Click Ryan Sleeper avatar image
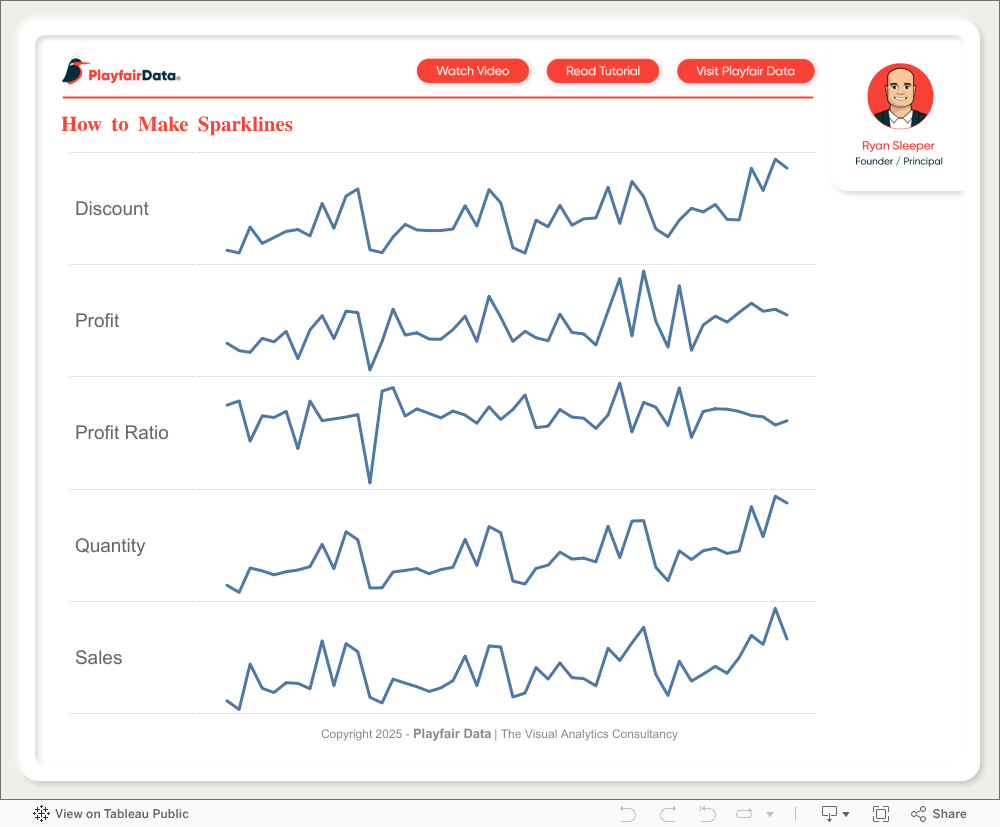This screenshot has width=1000, height=827. pyautogui.click(x=900, y=96)
